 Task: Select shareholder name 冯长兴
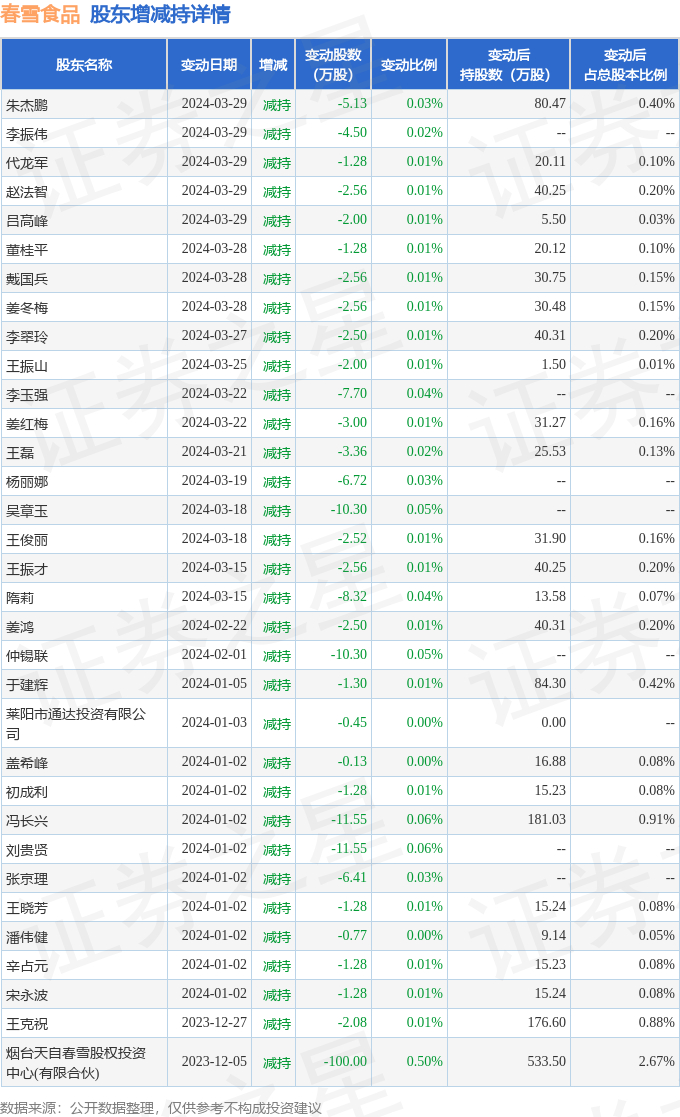(x=27, y=821)
